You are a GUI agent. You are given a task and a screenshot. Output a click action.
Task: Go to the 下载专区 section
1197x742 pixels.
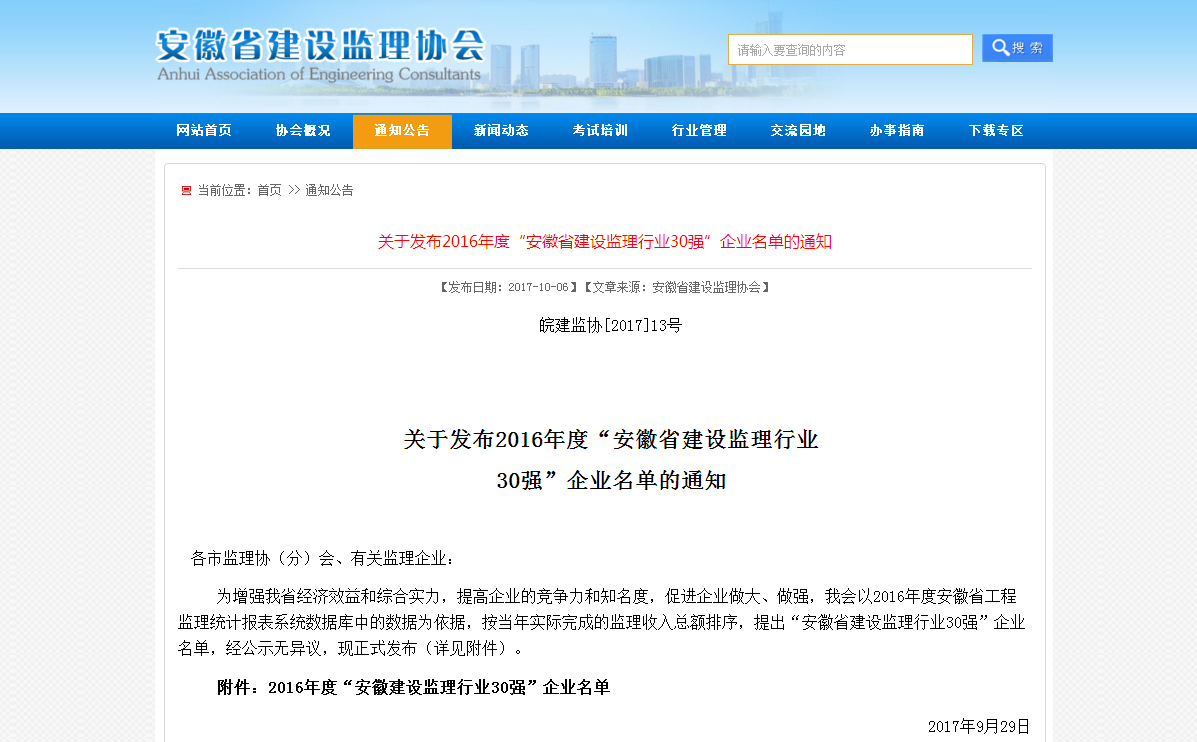point(996,131)
